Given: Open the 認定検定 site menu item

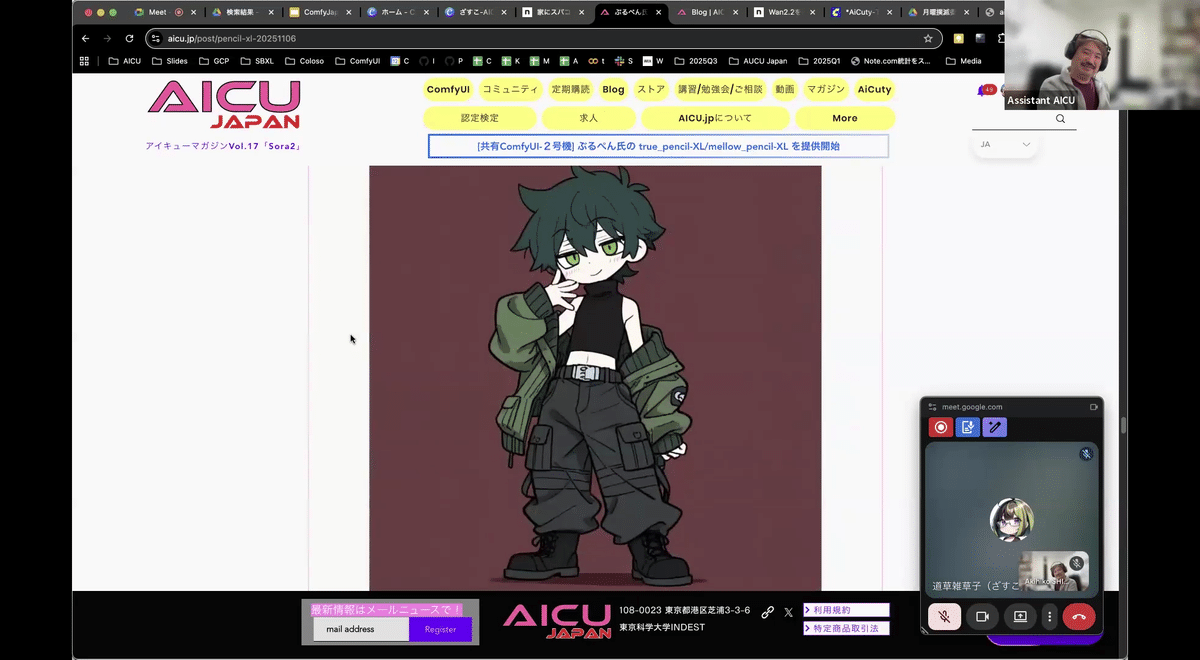Looking at the screenshot, I should tap(479, 118).
